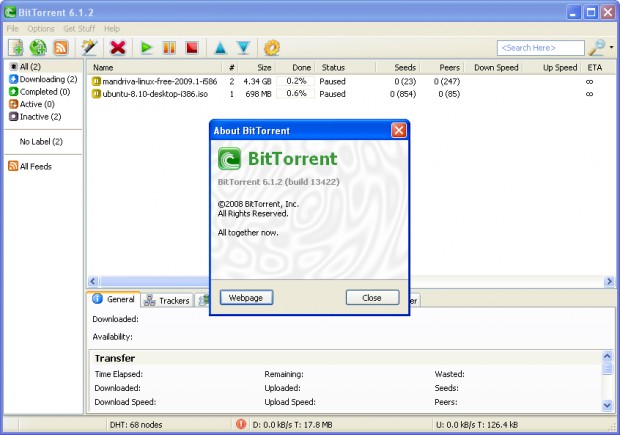
Task: Click the Add Torrent toolbar icon
Action: tap(16, 48)
